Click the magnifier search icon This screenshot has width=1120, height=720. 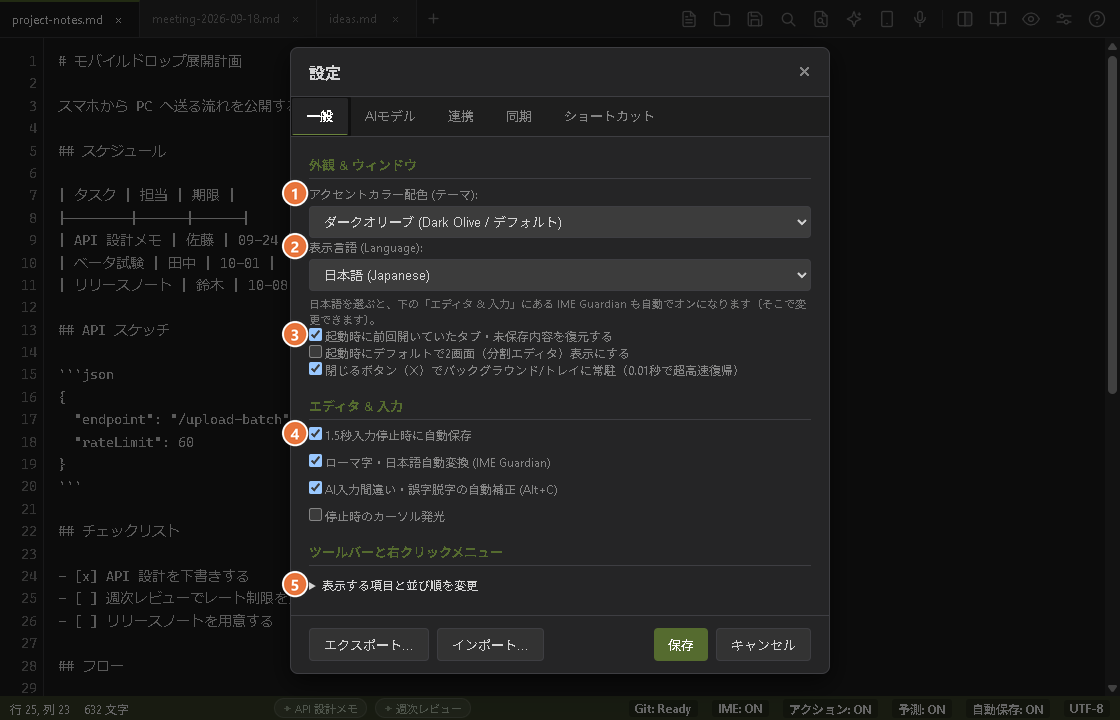pos(788,19)
